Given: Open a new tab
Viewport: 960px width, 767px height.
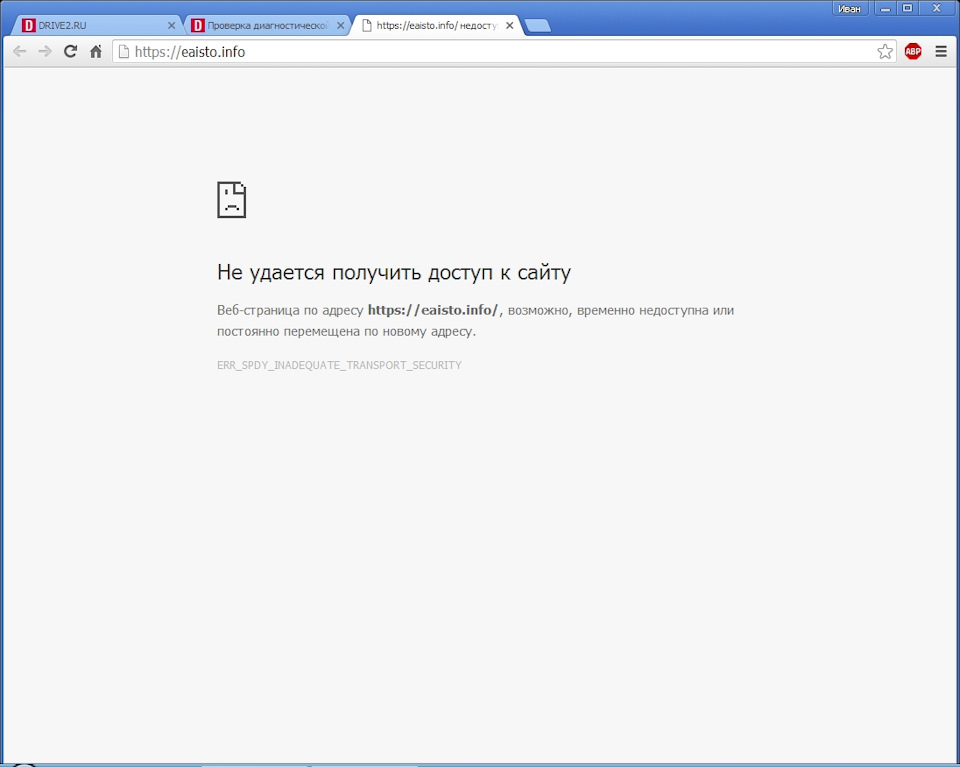Looking at the screenshot, I should click(x=538, y=26).
